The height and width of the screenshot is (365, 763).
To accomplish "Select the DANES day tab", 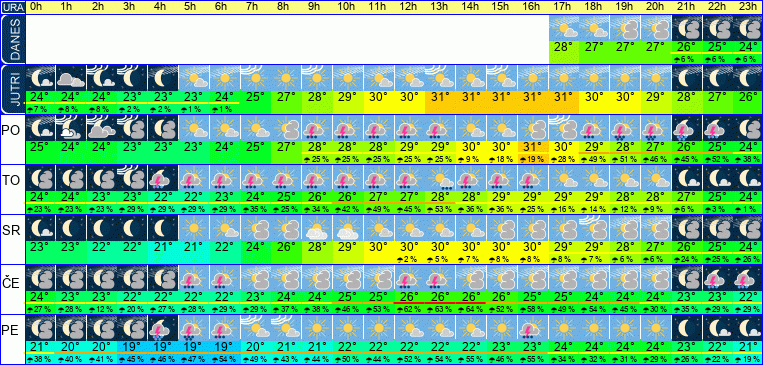I will click(12, 39).
